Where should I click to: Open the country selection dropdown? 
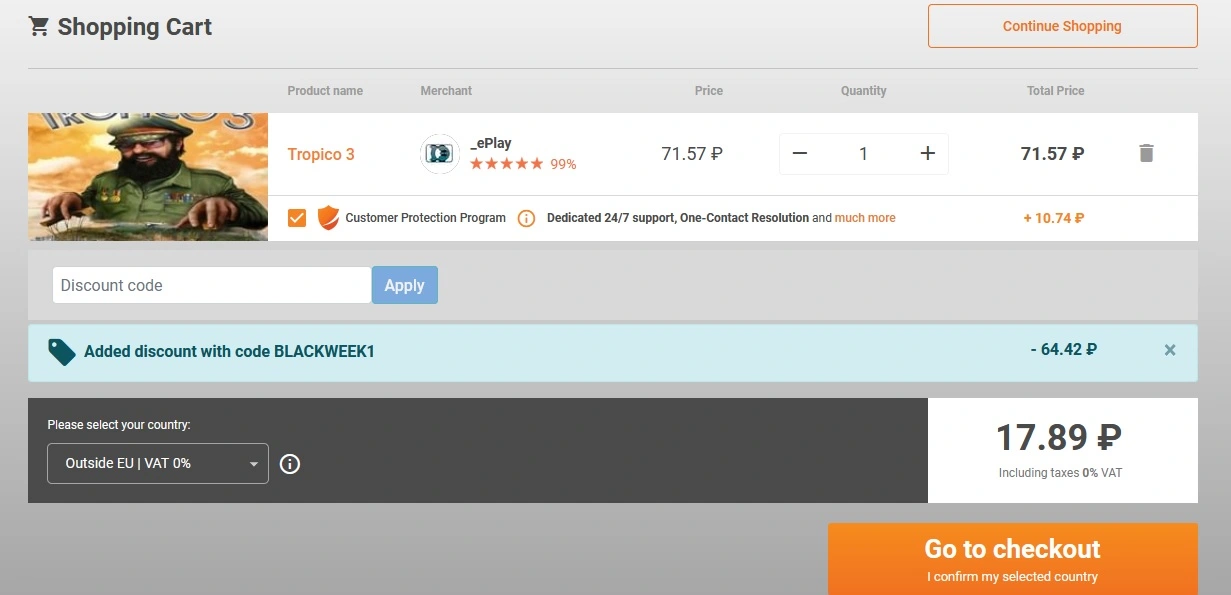[158, 463]
